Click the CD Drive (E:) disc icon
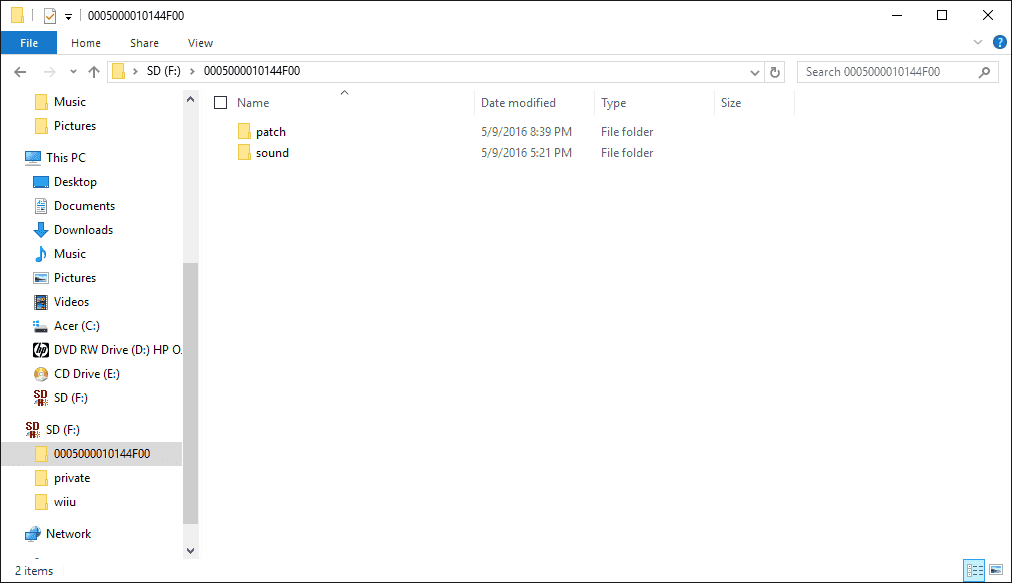The width and height of the screenshot is (1012, 583). coord(41,374)
